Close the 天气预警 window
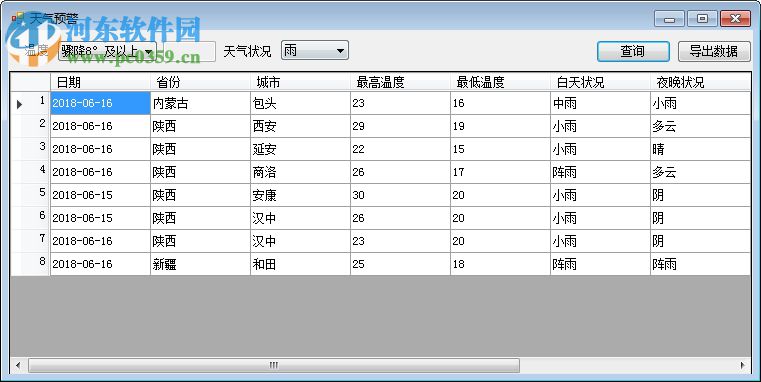 pyautogui.click(x=735, y=19)
